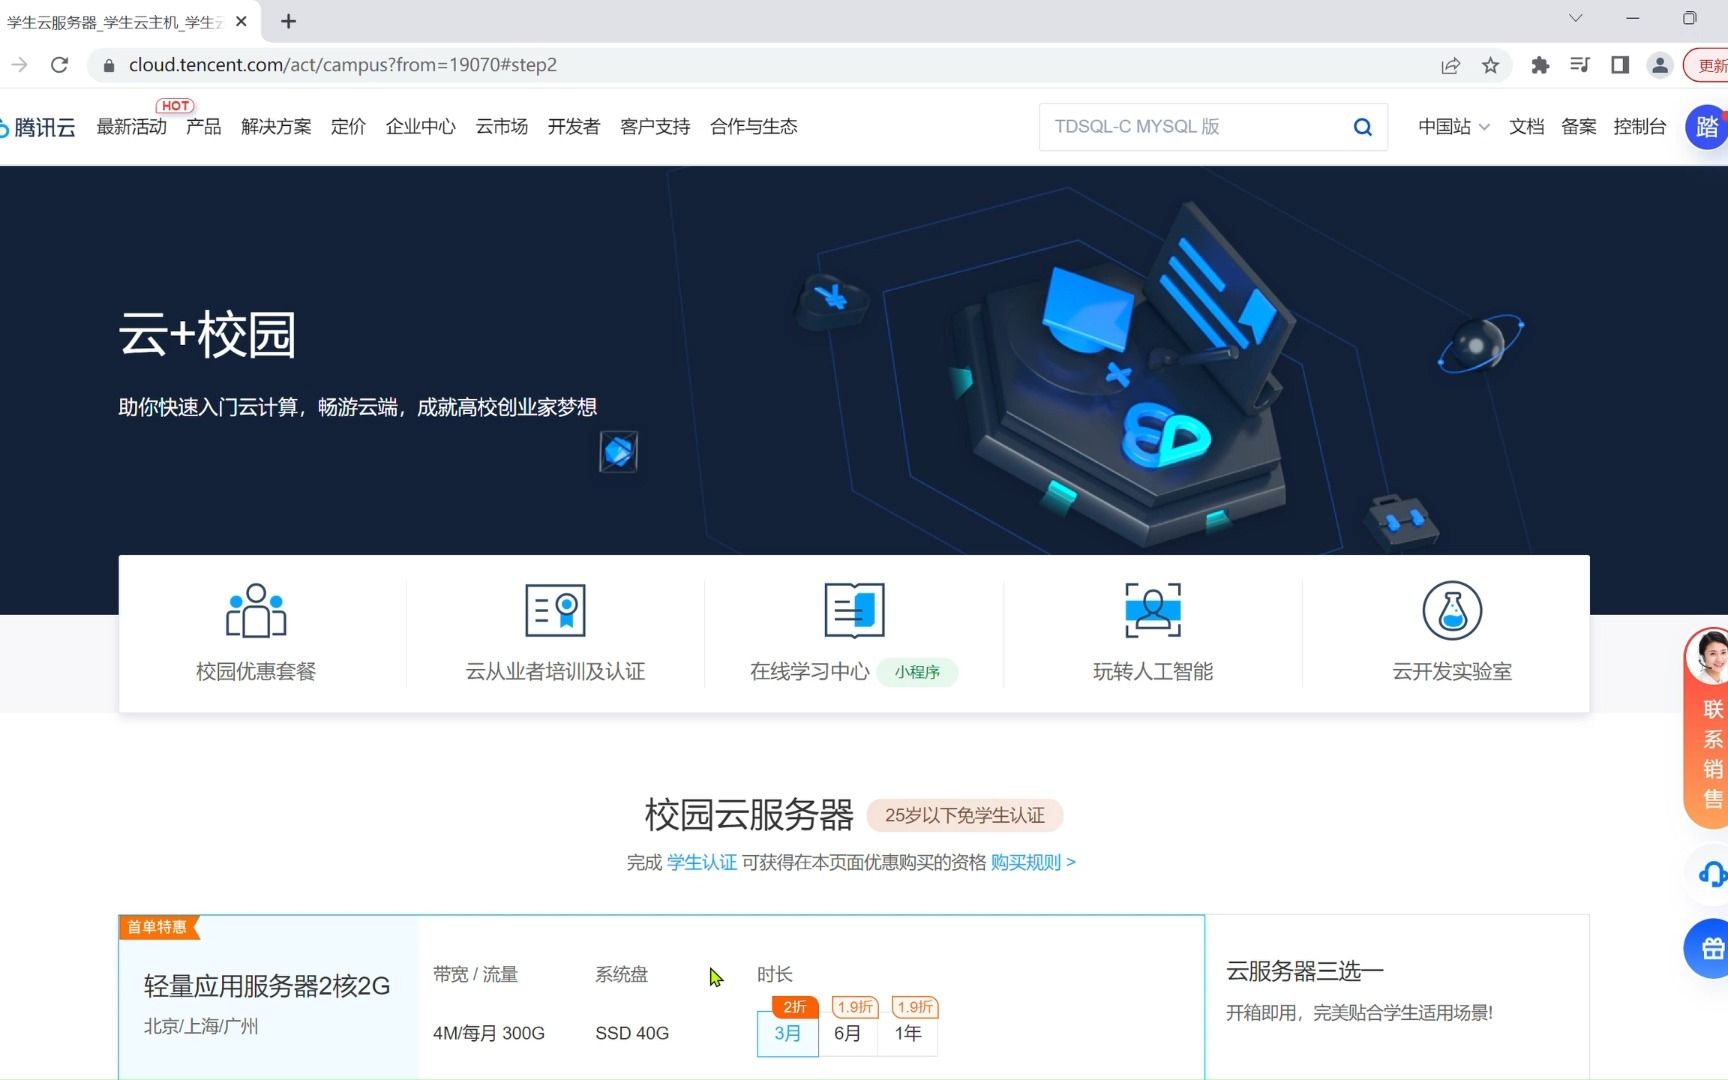Image resolution: width=1728 pixels, height=1080 pixels.
Task: Click the 在线学习中心 book icon
Action: 854,610
